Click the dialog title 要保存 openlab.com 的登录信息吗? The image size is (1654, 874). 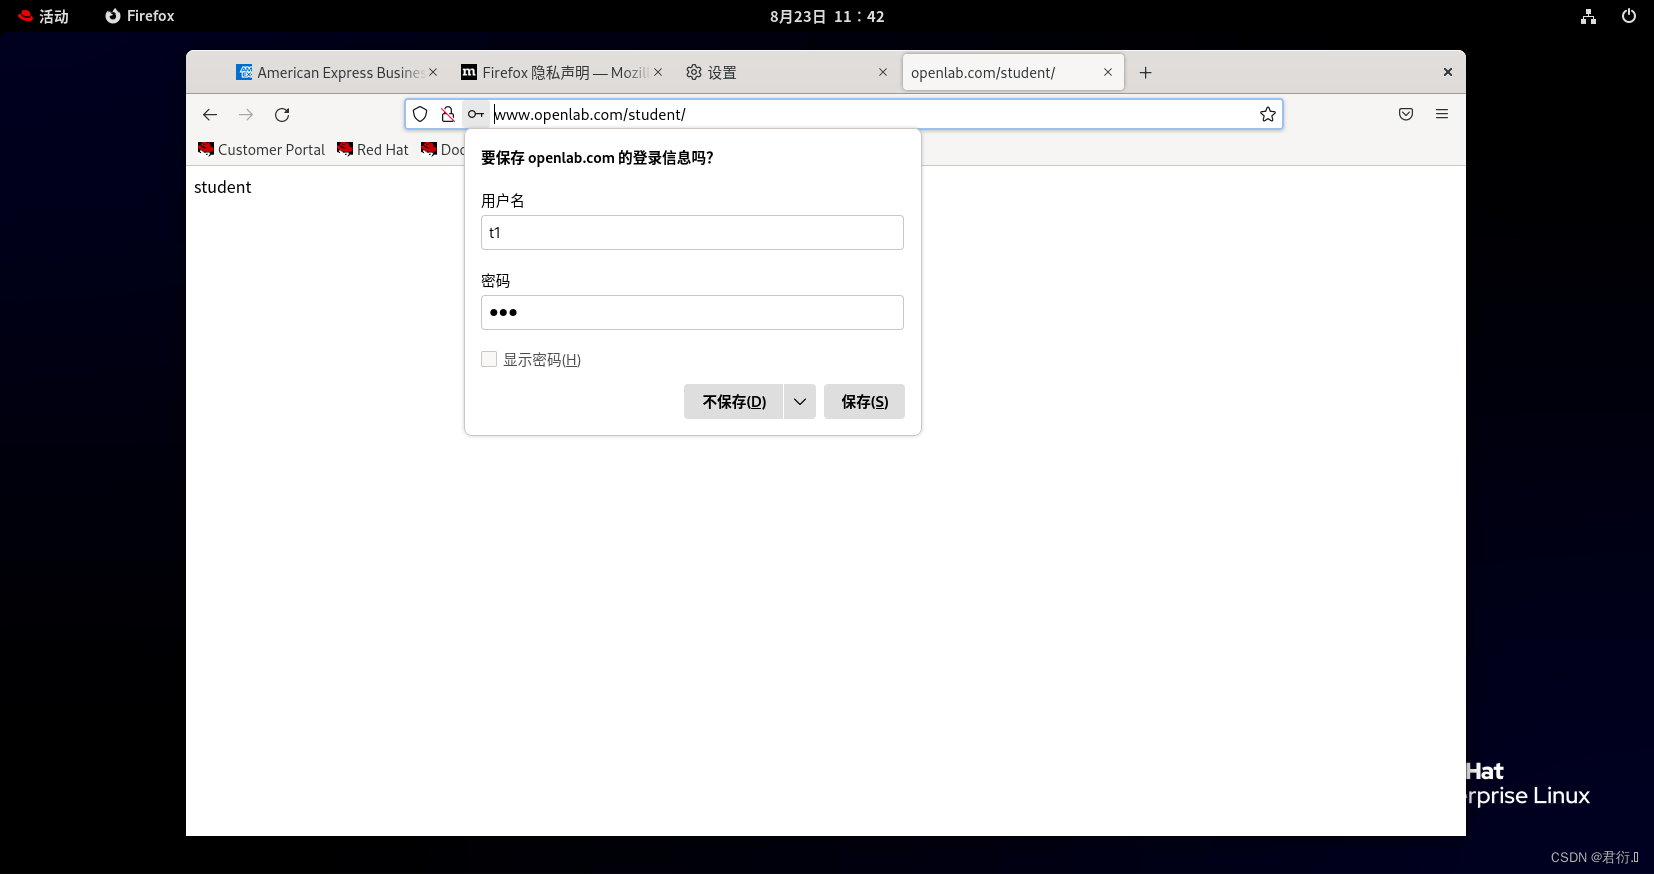tap(597, 158)
